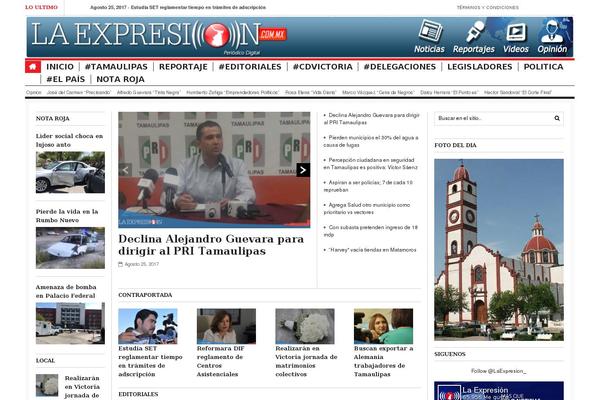Open Estudia SET reglamentar tiempo article
The width and height of the screenshot is (600, 400).
pos(150,361)
